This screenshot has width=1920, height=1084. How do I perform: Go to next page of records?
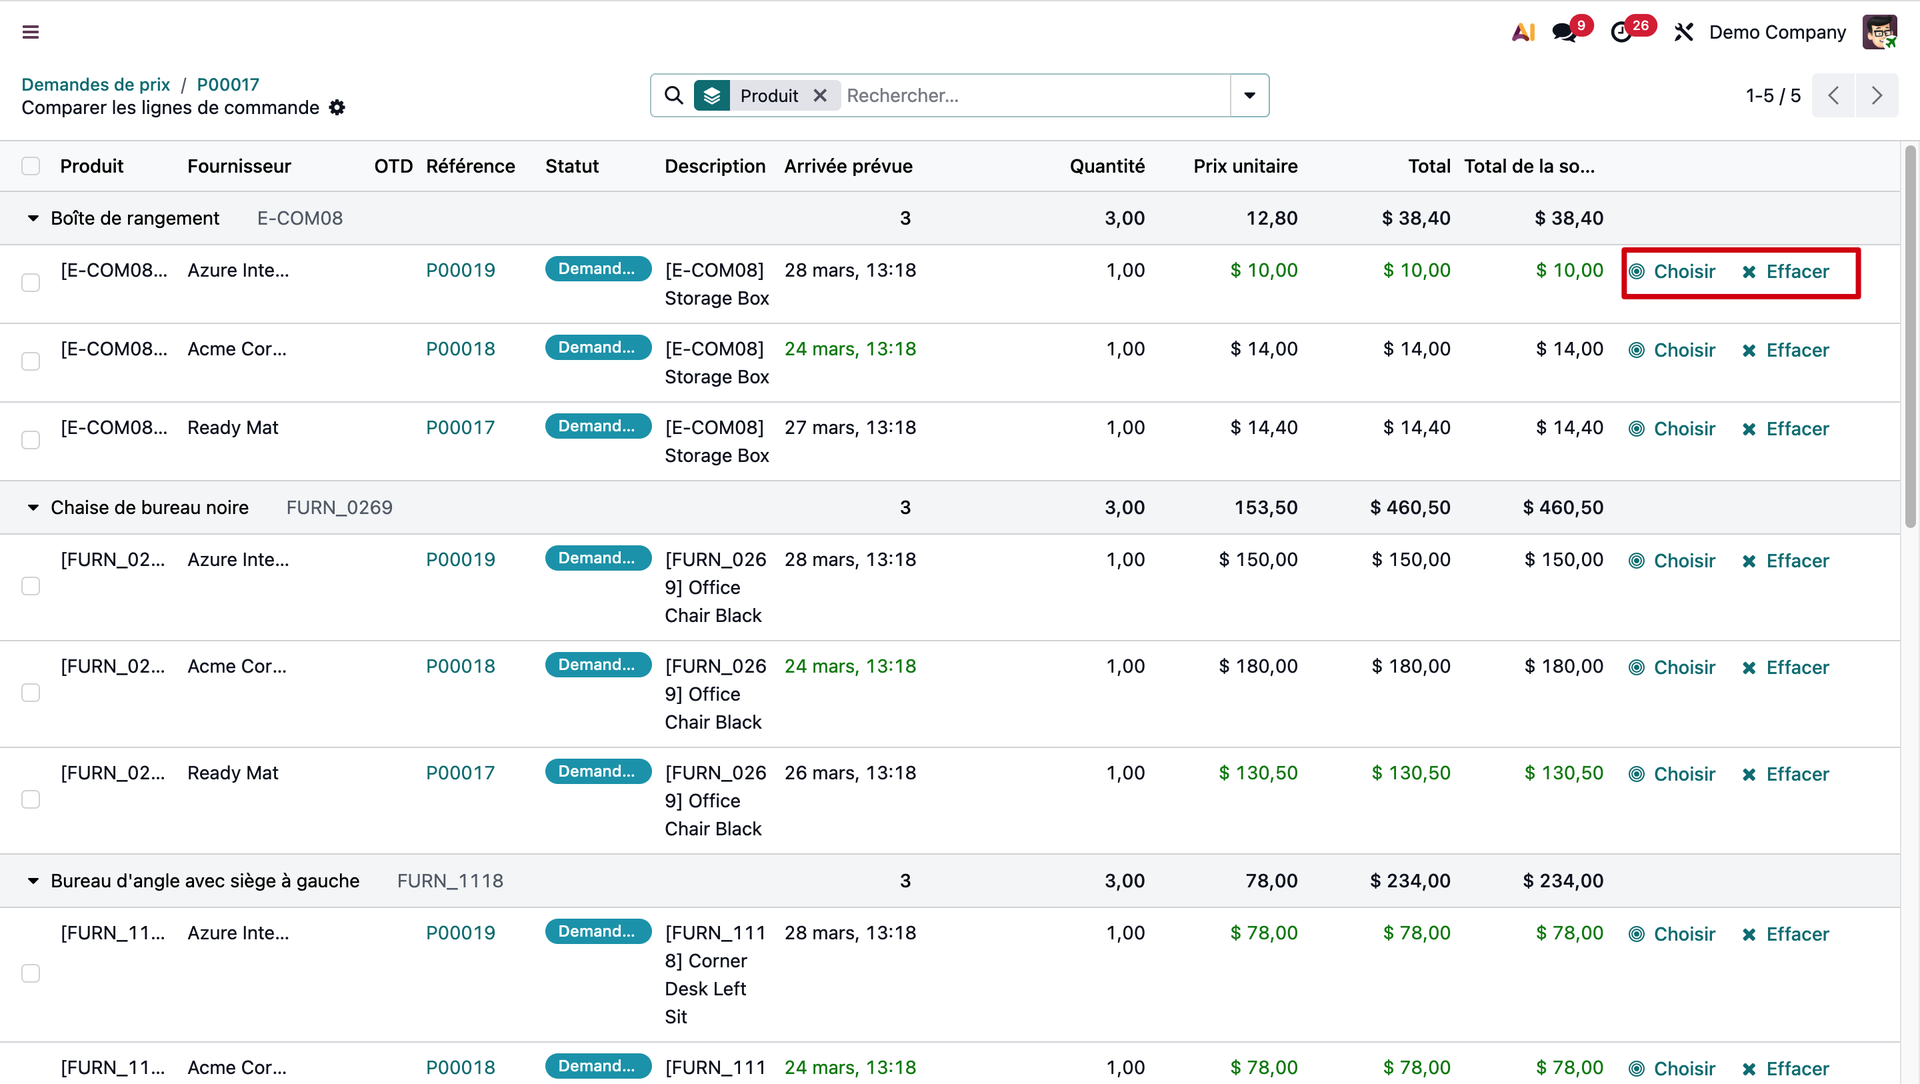1876,95
